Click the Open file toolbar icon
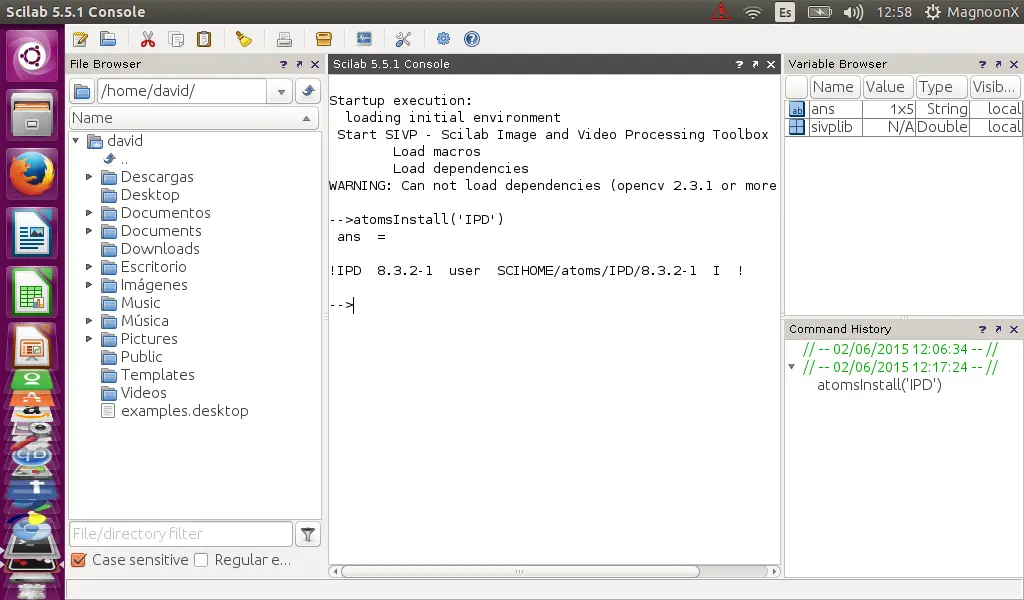This screenshot has height=600, width=1024. pos(108,39)
